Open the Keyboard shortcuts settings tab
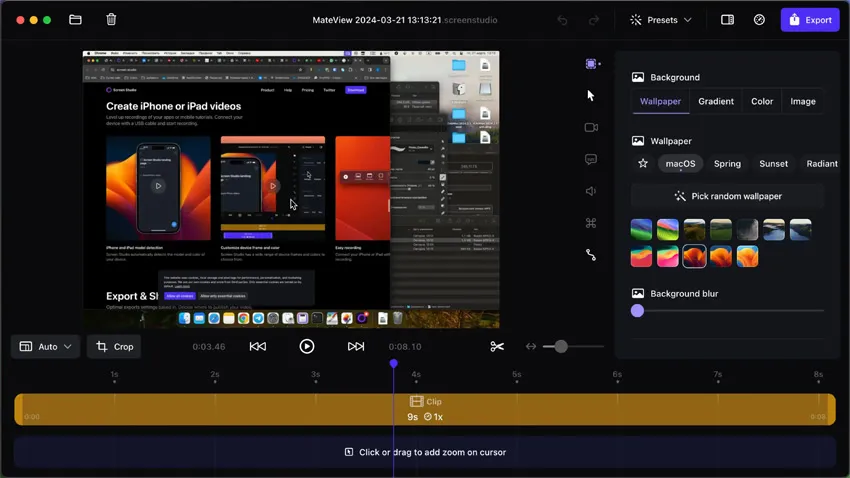This screenshot has width=850, height=478. tap(591, 223)
